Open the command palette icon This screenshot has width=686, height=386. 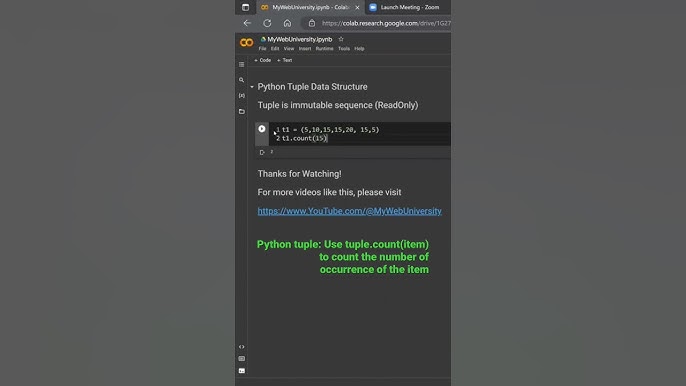coord(242,358)
